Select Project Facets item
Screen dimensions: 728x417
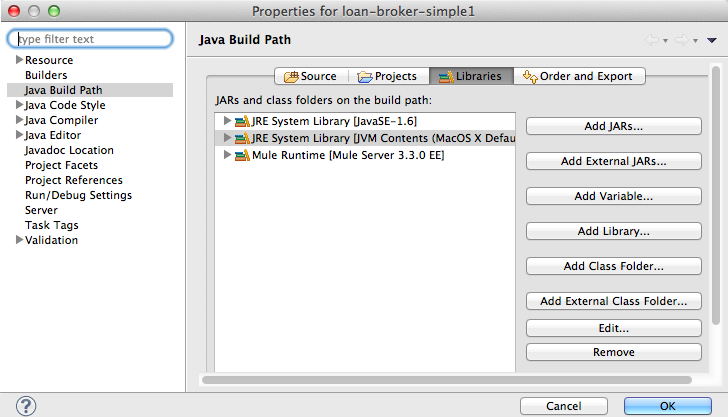61,165
